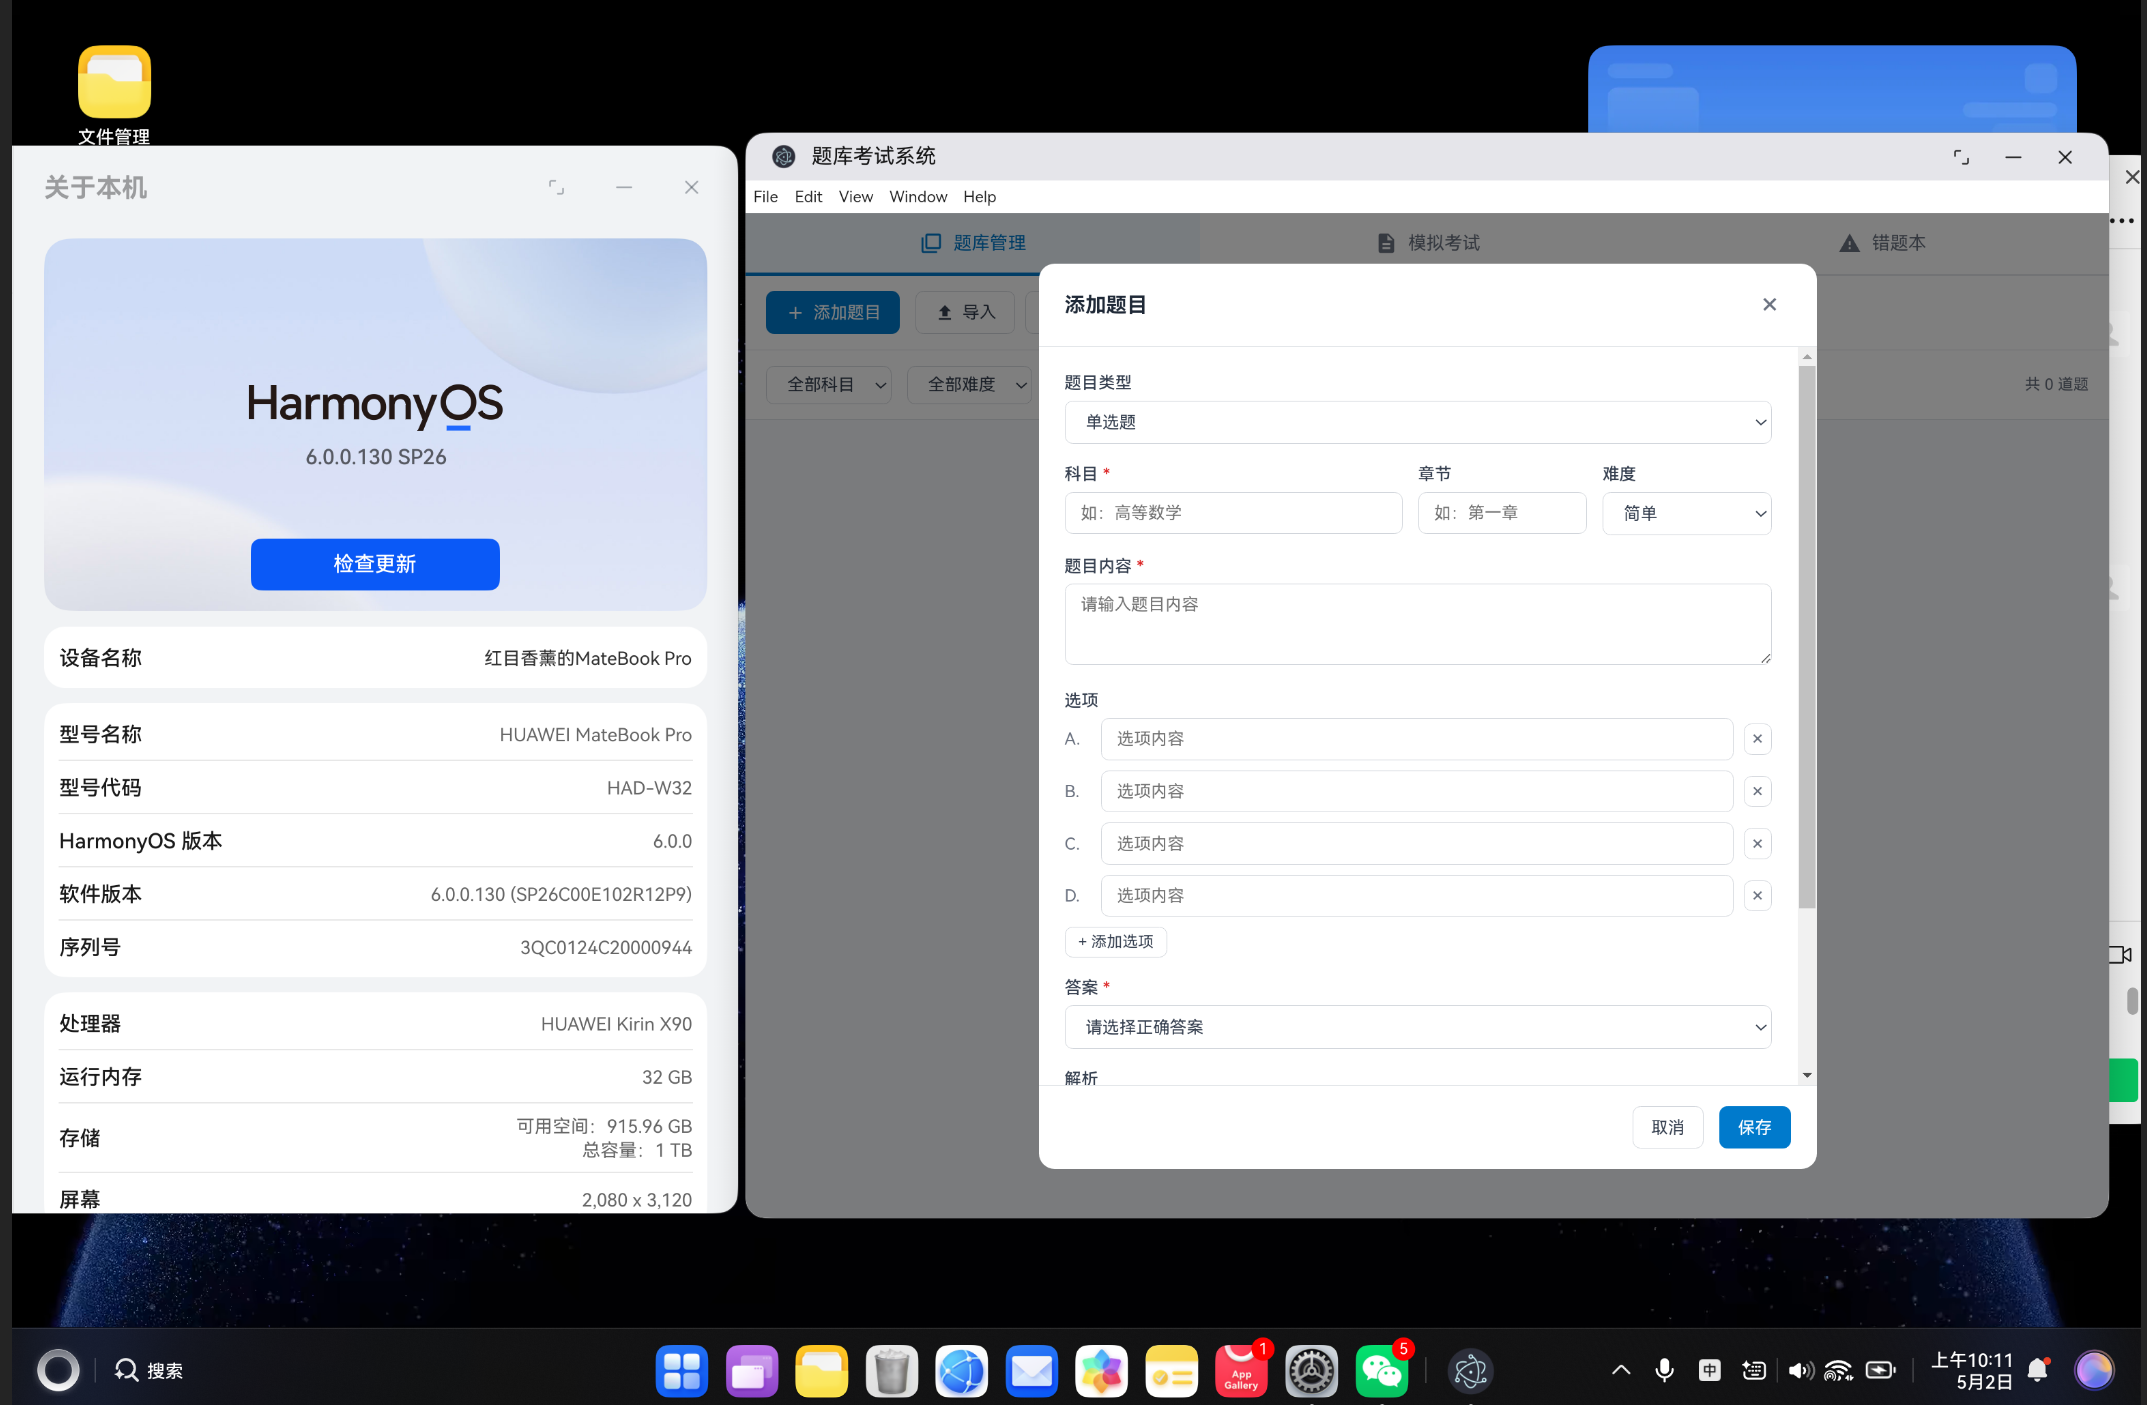2147x1405 pixels.
Task: Open 难度 dropdown showing 简单
Action: coord(1686,513)
